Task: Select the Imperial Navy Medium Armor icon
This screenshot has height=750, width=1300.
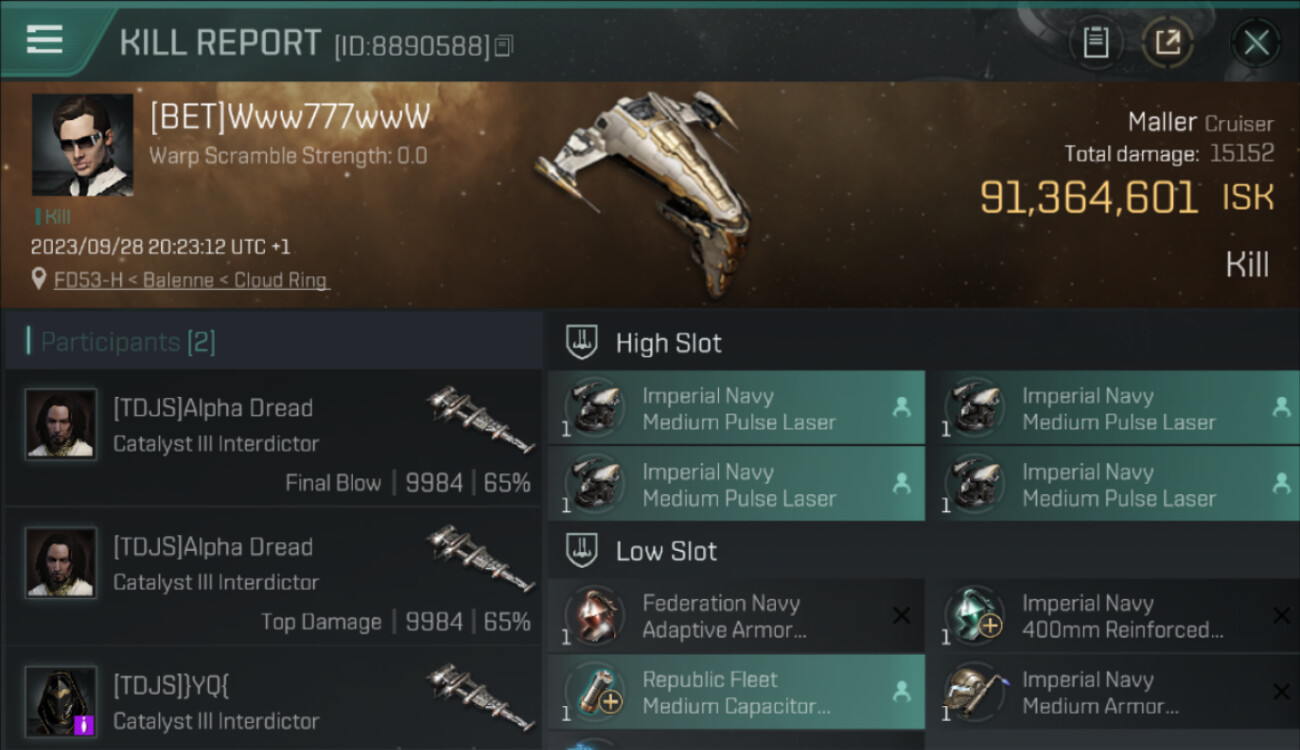Action: click(x=975, y=691)
